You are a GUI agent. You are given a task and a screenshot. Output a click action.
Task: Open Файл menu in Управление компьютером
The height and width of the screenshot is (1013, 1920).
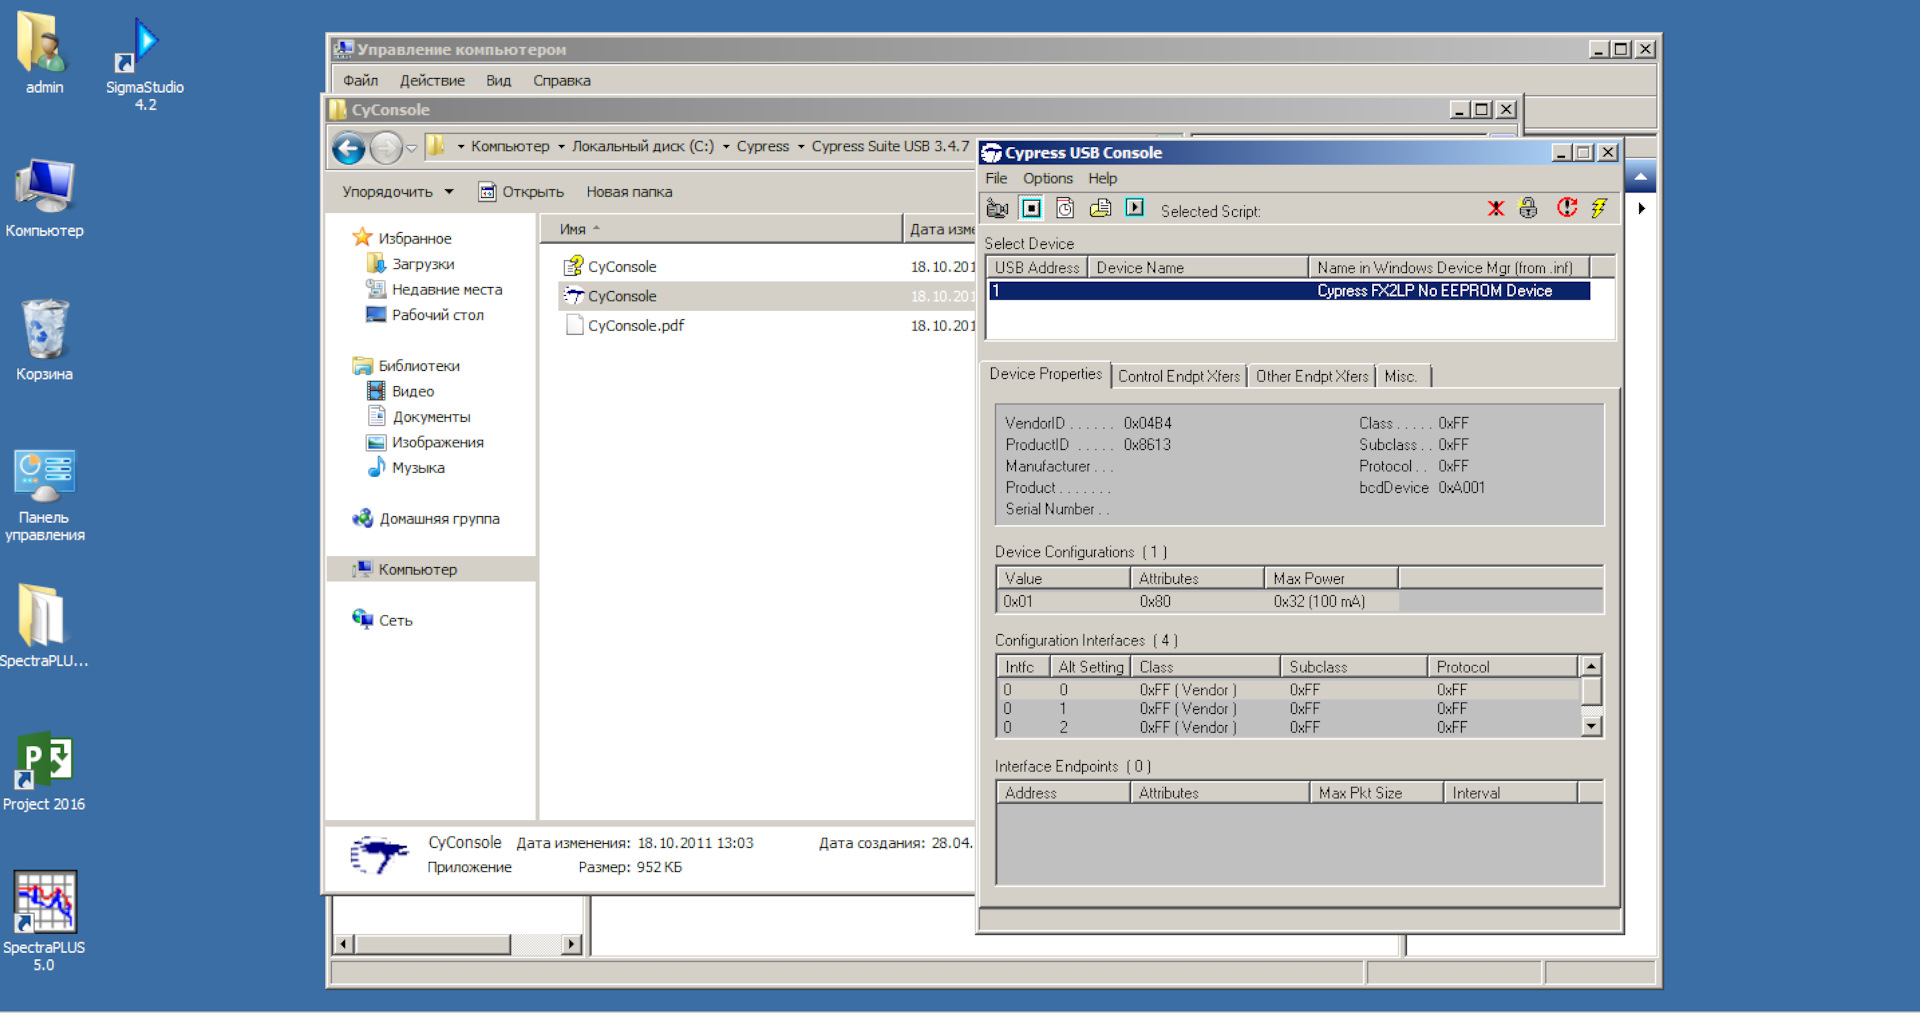coord(360,80)
